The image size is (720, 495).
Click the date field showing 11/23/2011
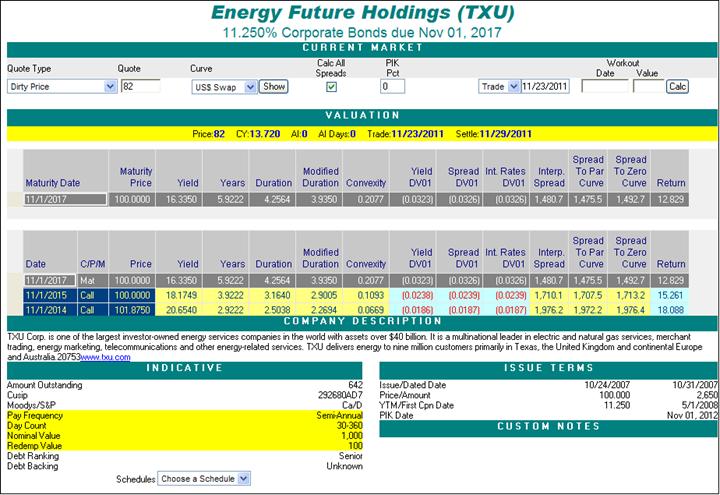click(545, 86)
